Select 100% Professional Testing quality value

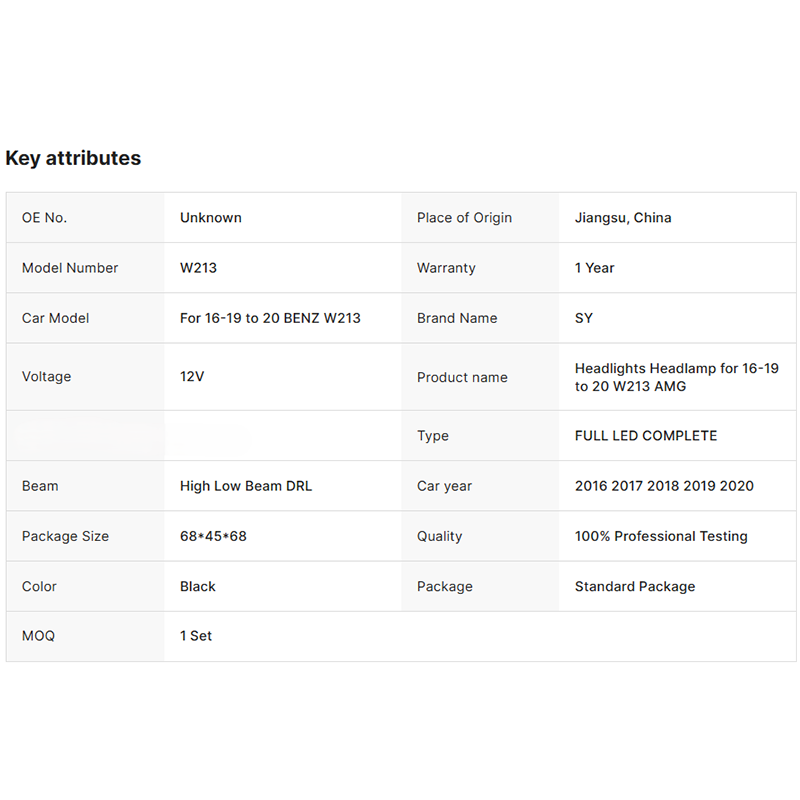click(661, 536)
